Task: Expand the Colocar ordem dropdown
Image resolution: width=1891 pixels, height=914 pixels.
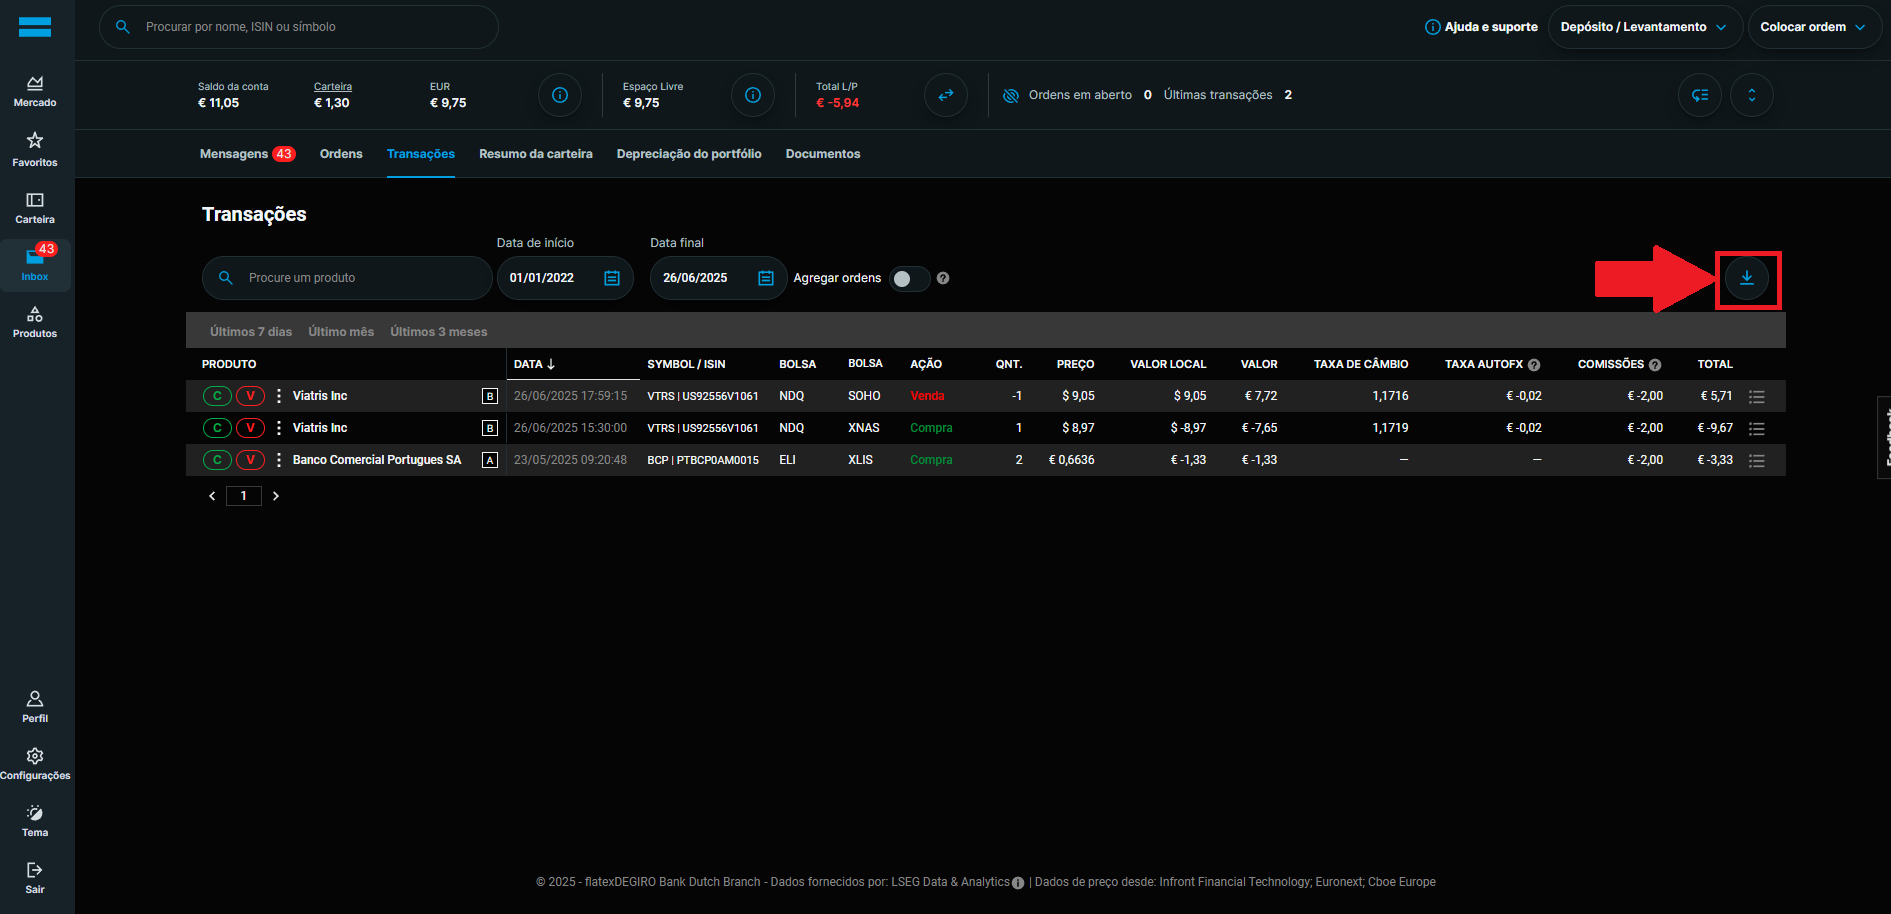Action: click(x=1814, y=27)
